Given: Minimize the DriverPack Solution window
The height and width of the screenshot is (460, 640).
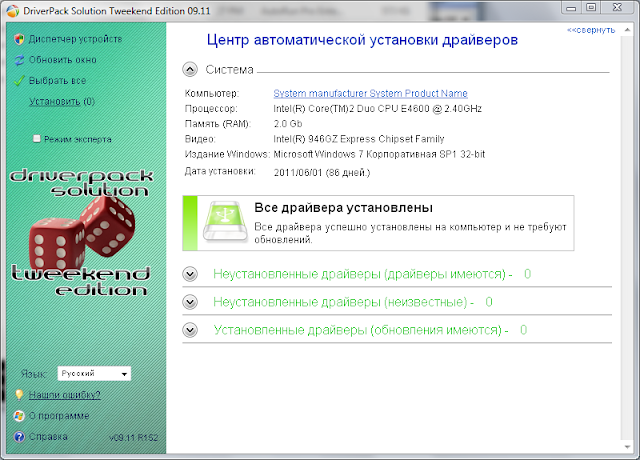Looking at the screenshot, I should [571, 8].
